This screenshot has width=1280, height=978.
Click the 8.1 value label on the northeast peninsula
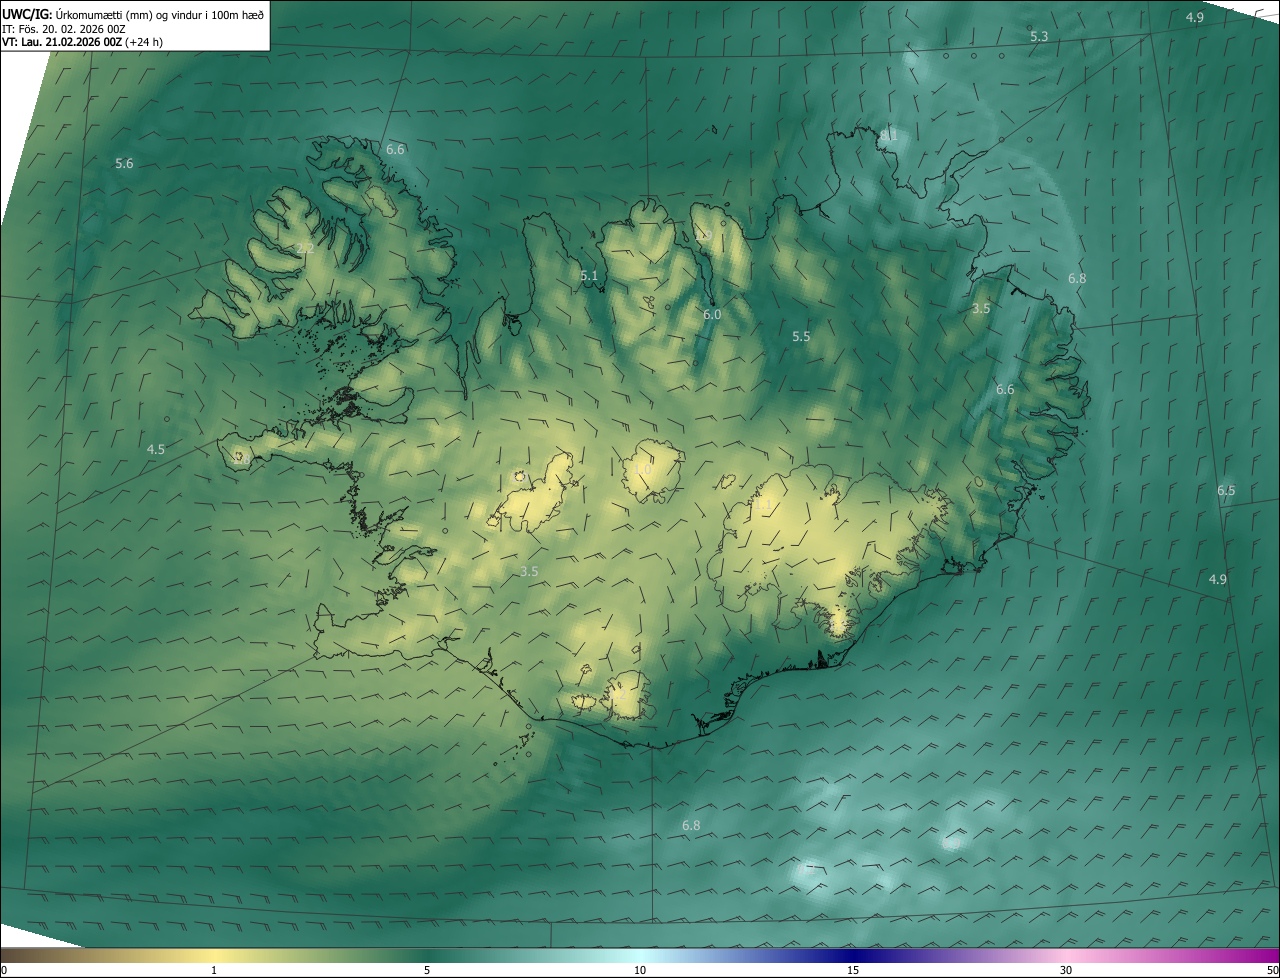point(888,134)
